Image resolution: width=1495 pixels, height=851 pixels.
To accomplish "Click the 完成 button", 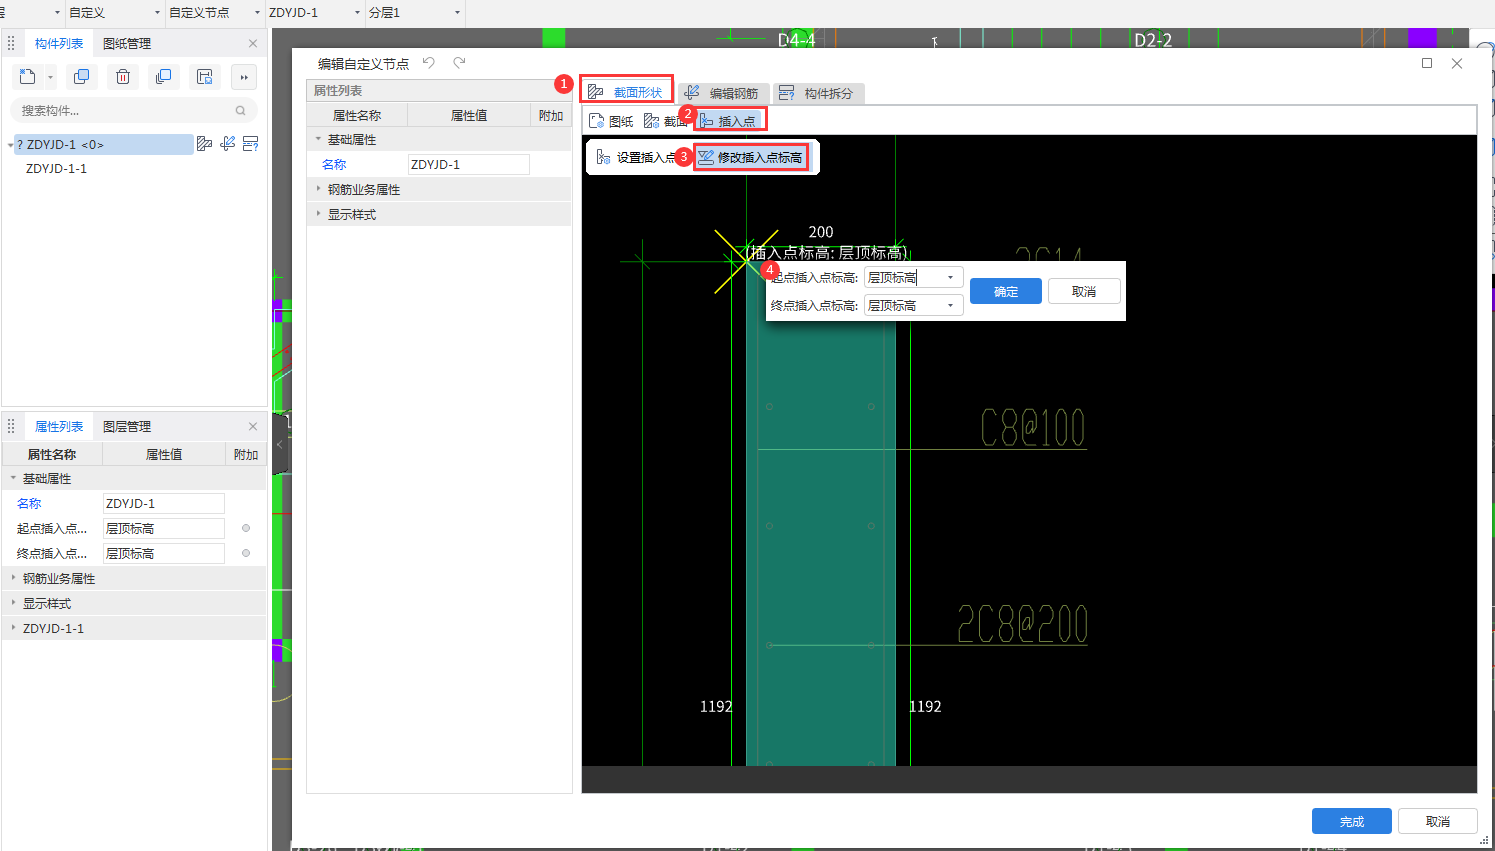I will [x=1352, y=821].
